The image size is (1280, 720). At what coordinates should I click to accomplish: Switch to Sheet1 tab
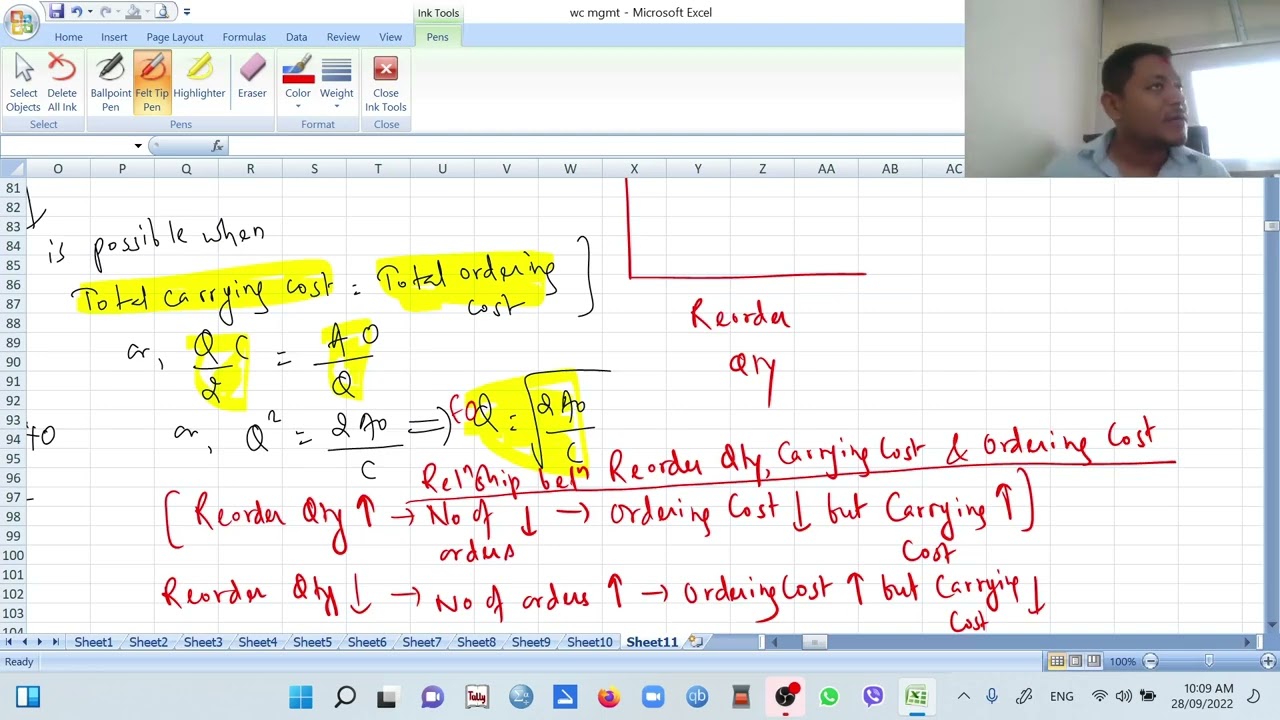click(93, 642)
